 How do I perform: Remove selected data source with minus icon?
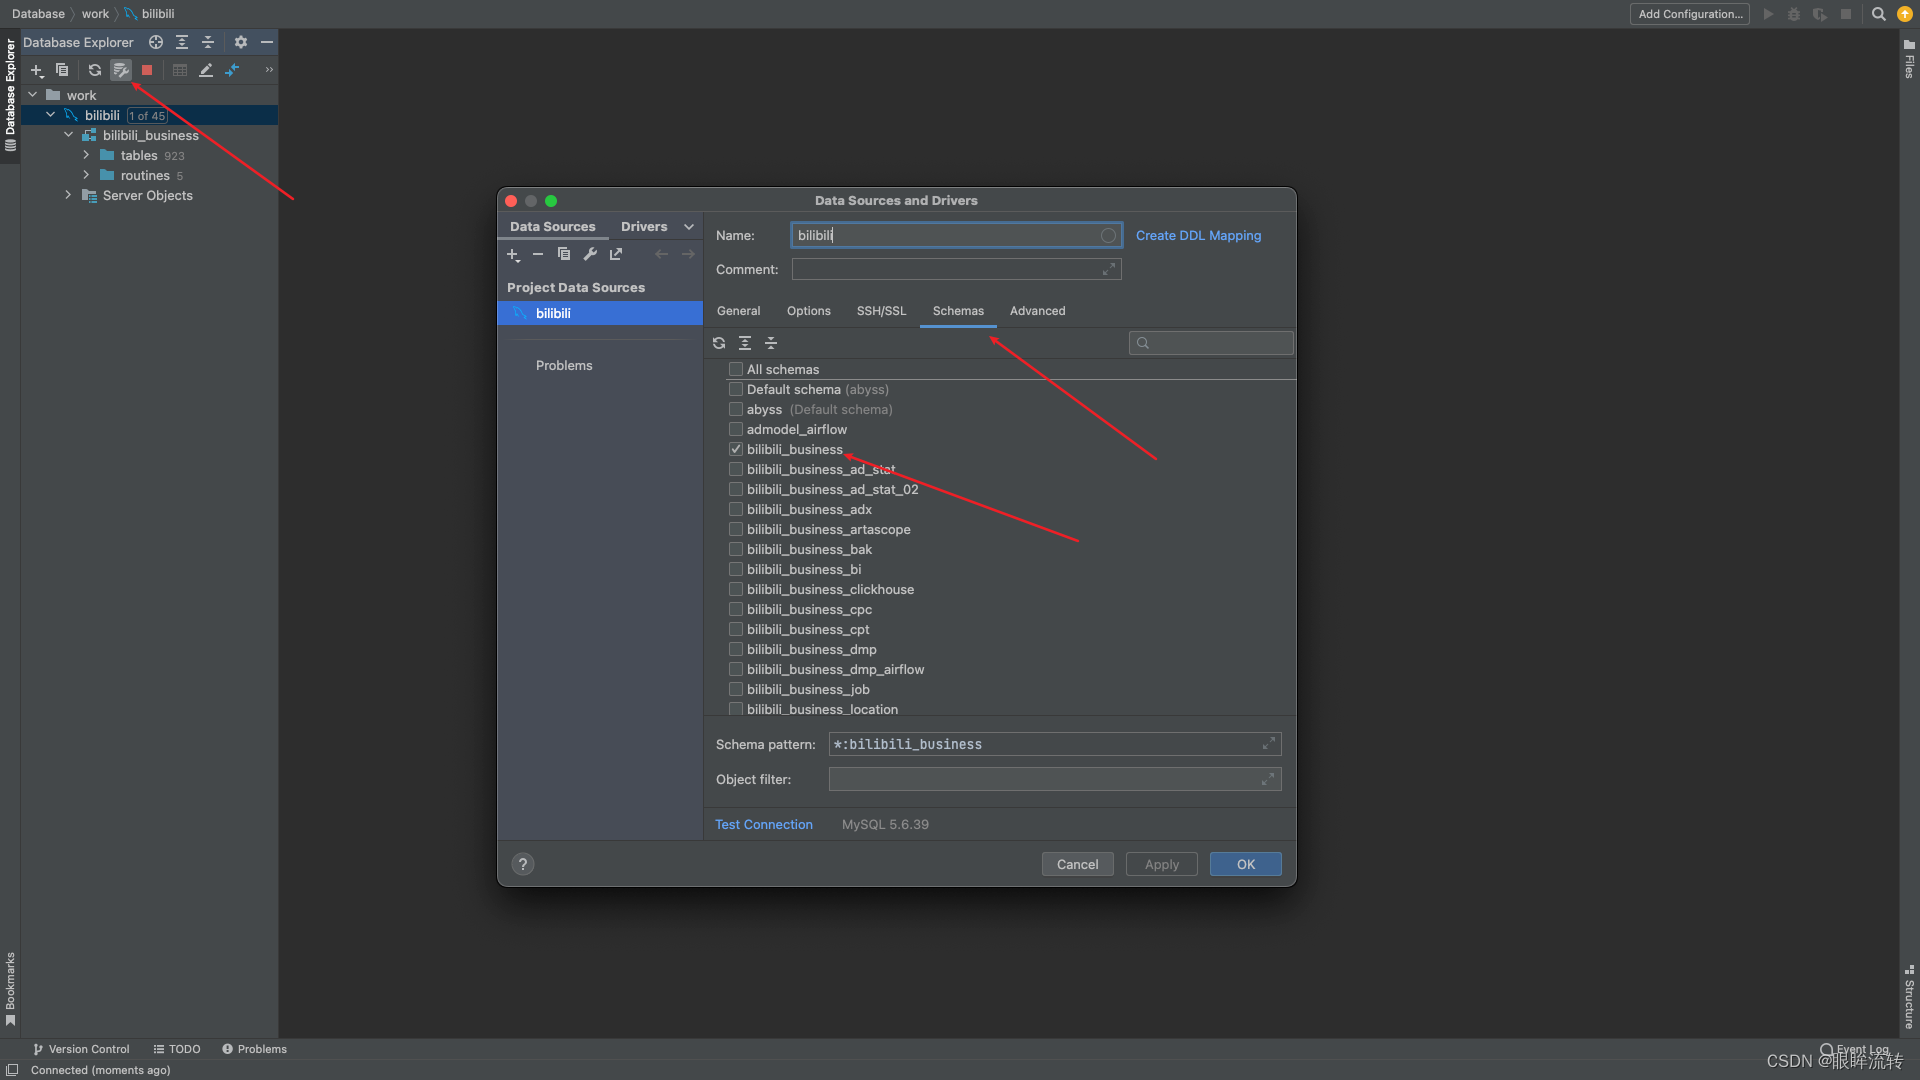pyautogui.click(x=538, y=255)
